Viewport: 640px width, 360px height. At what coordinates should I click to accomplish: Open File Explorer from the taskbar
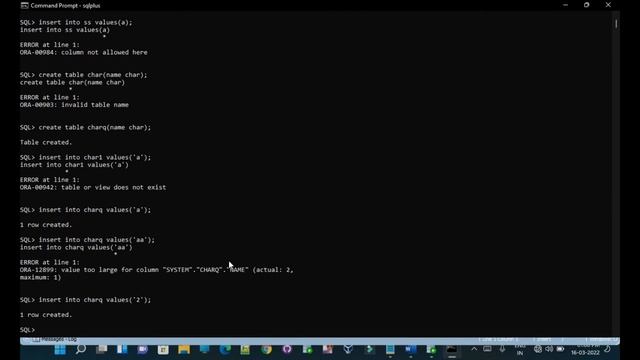coord(184,349)
